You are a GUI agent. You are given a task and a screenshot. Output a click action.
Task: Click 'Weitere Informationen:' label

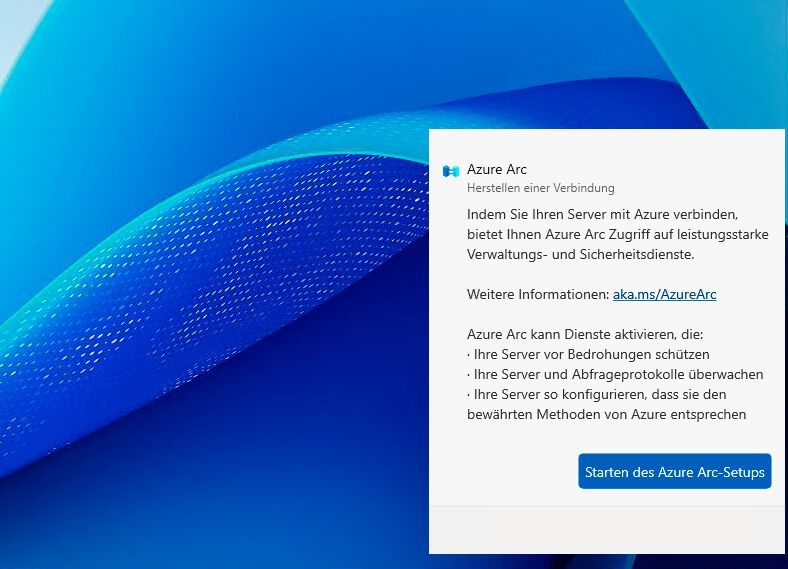pos(538,294)
